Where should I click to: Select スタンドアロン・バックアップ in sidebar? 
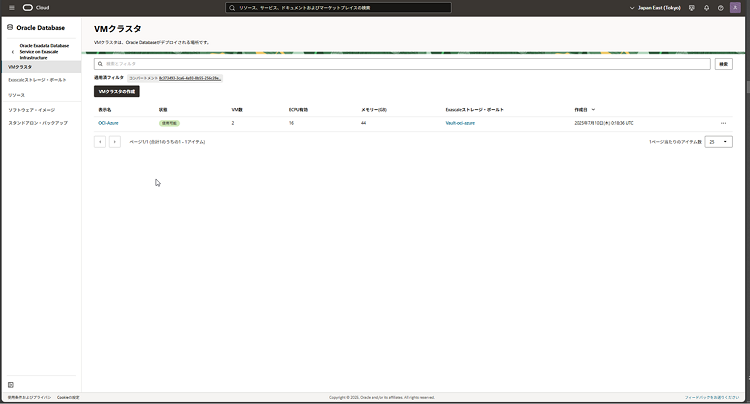point(38,122)
